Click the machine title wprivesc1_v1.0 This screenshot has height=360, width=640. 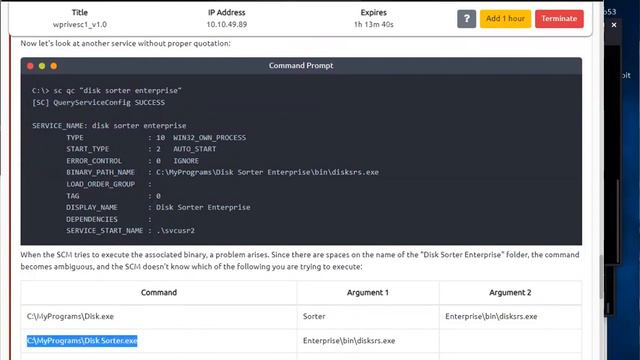[x=80, y=24]
